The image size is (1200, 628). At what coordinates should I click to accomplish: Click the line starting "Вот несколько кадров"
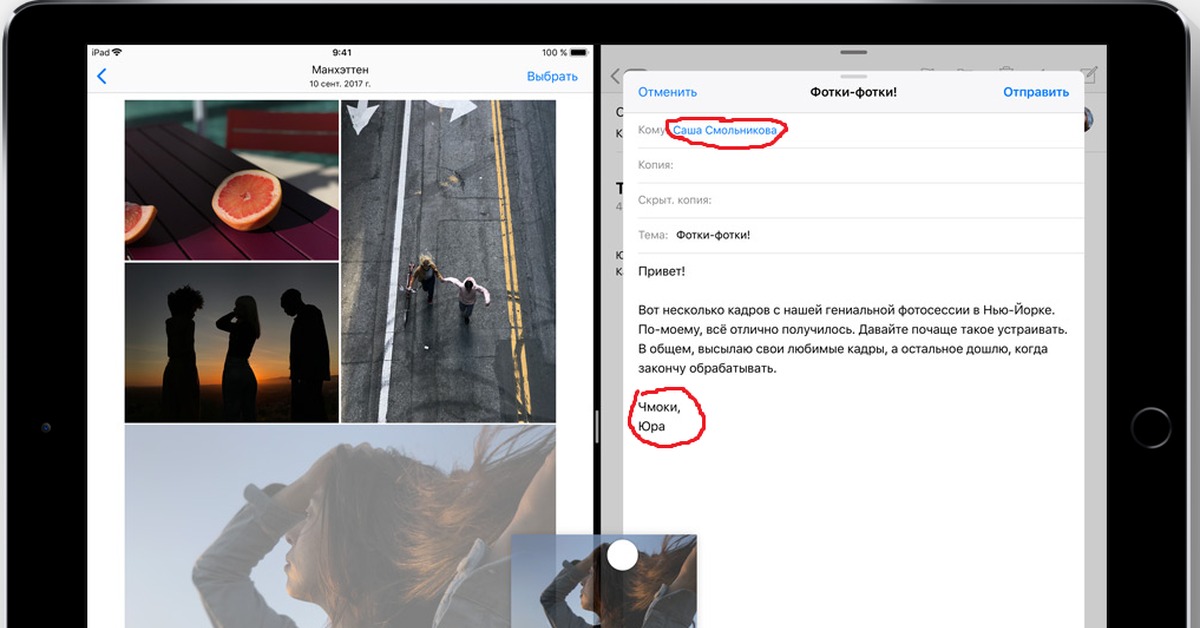(846, 310)
